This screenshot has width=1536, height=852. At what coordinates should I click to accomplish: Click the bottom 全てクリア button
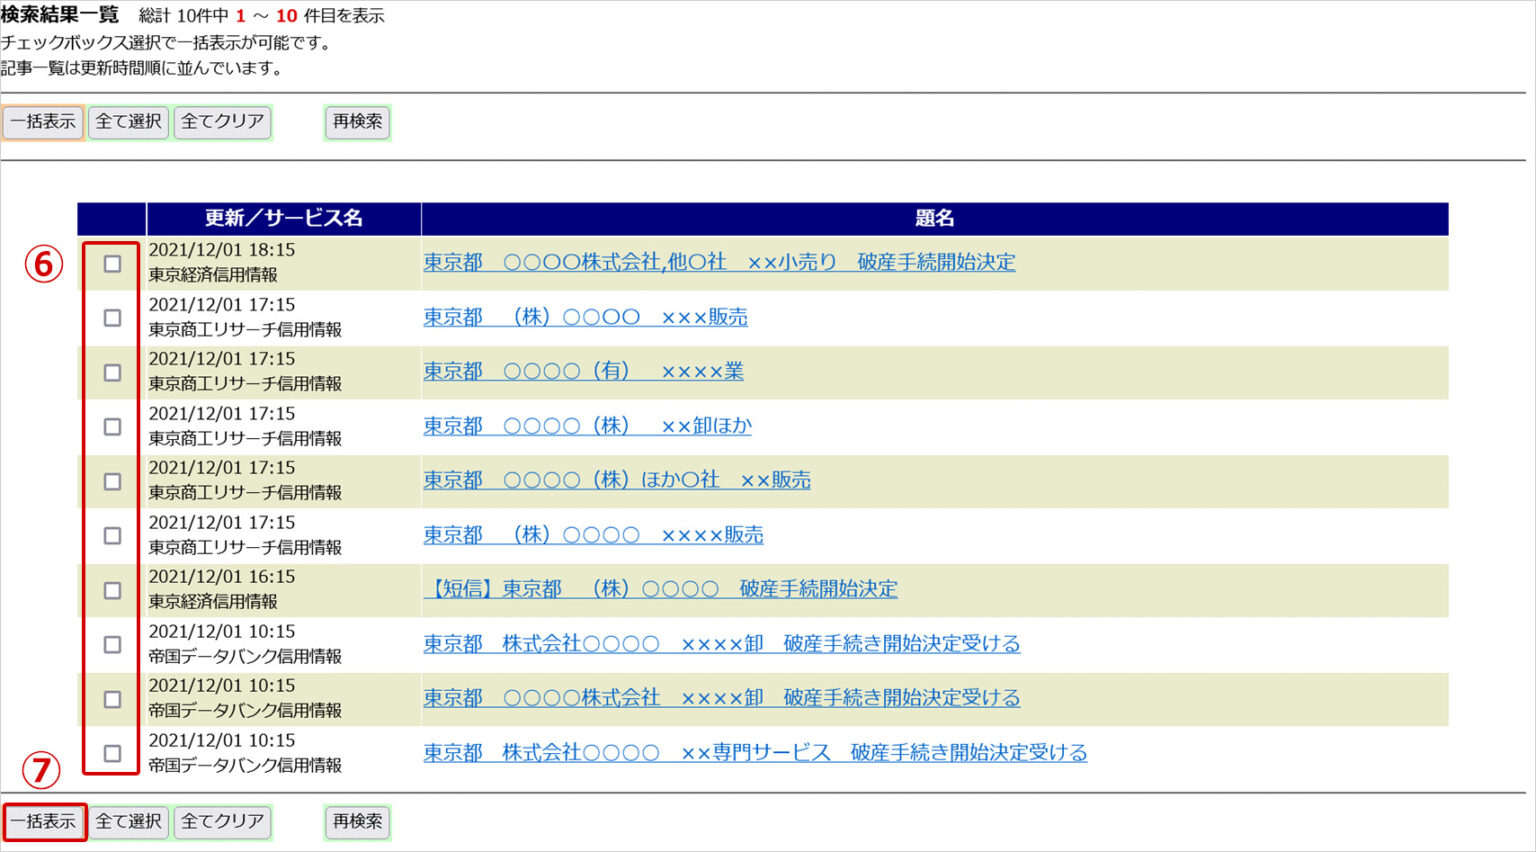tap(222, 822)
